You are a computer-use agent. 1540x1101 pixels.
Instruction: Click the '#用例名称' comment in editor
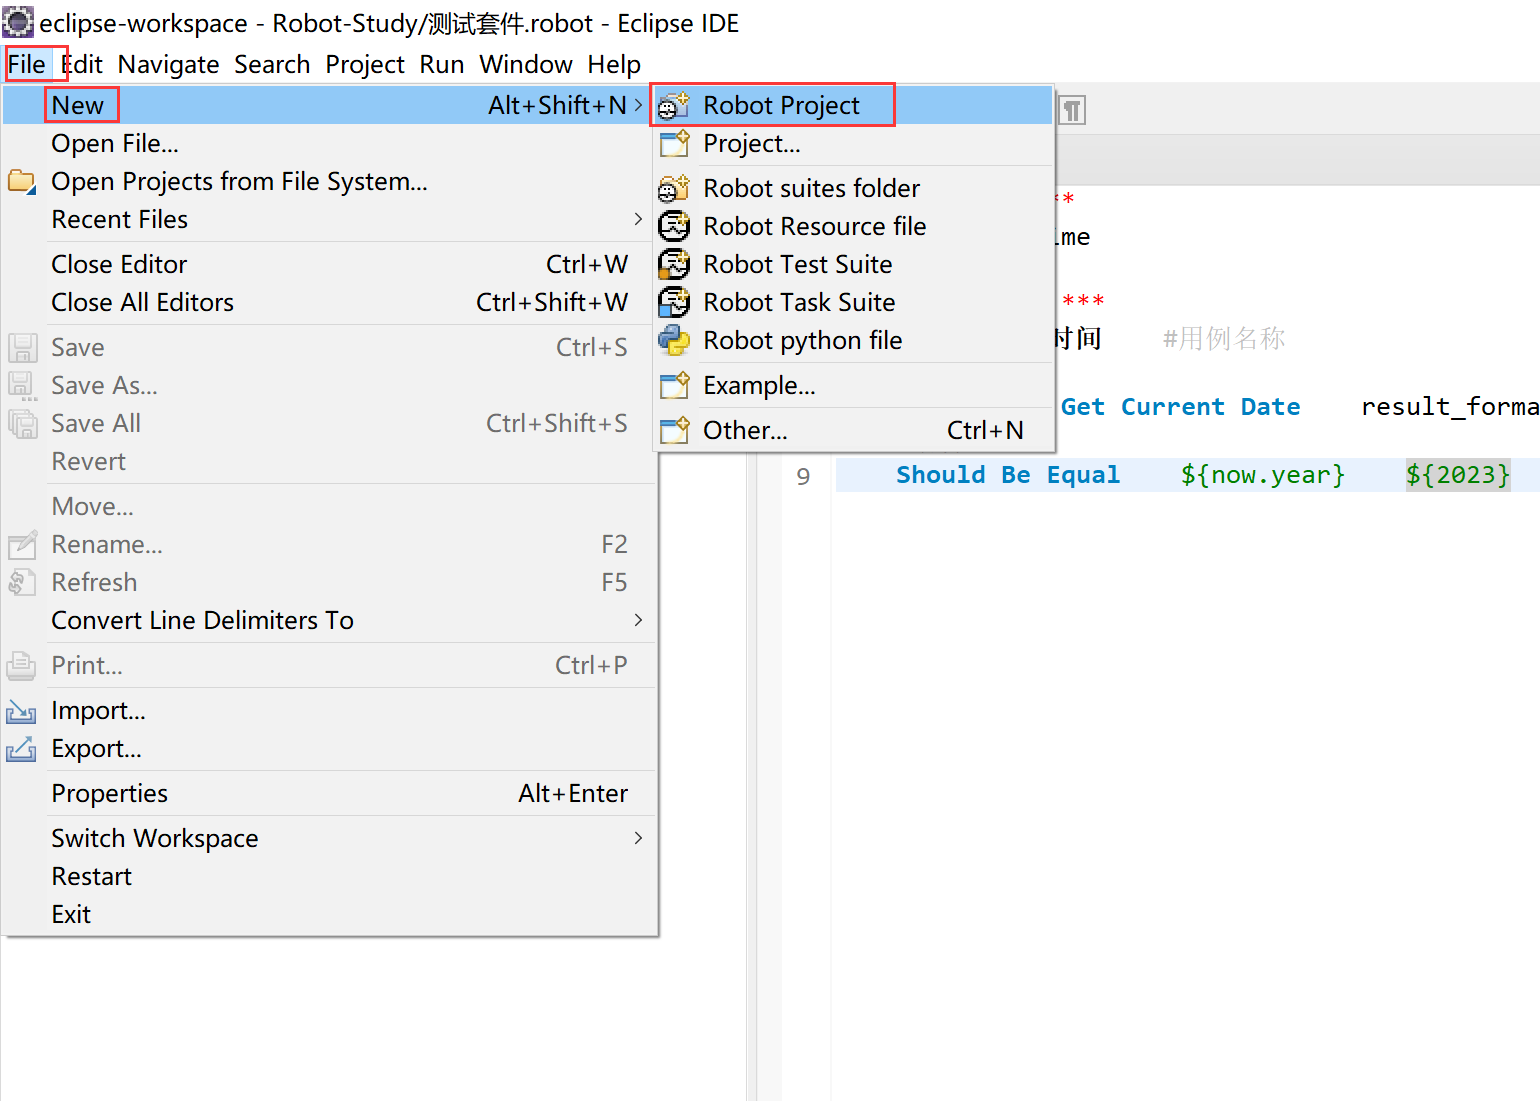coord(1224,339)
